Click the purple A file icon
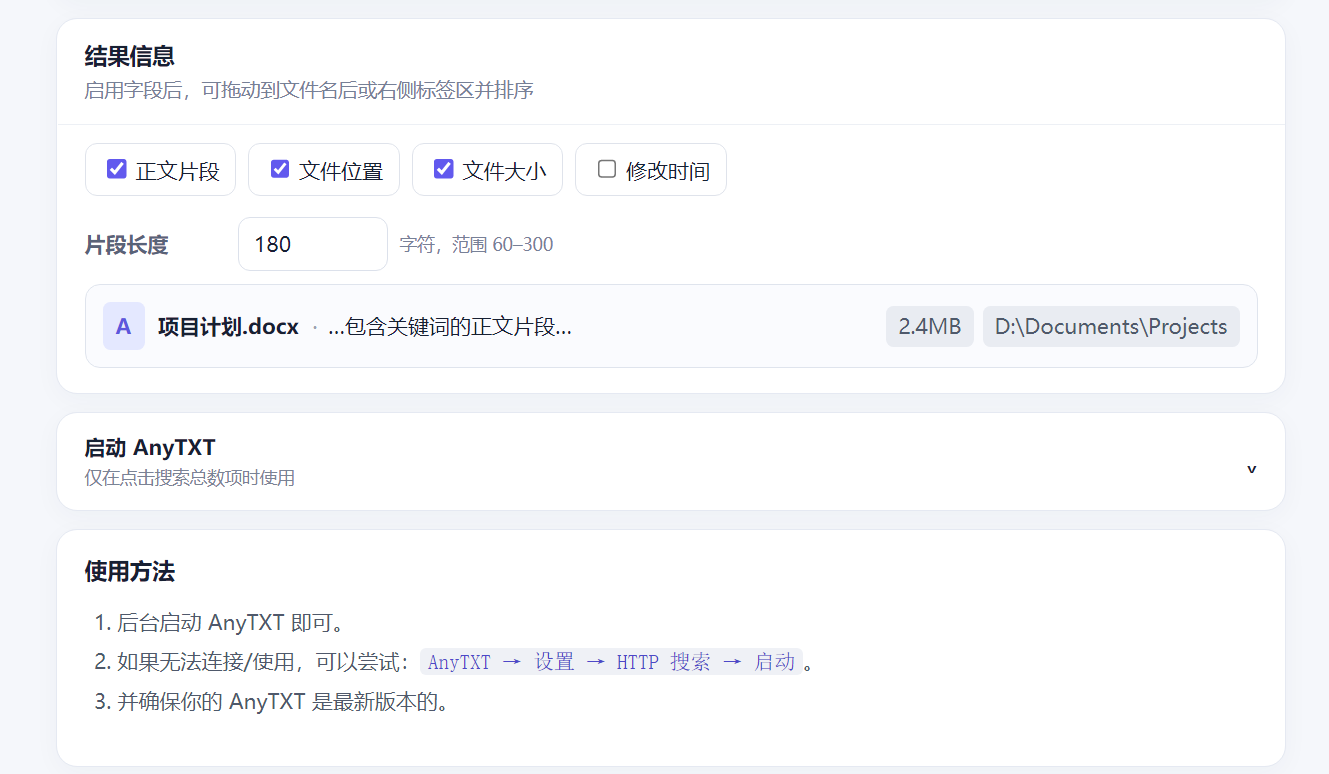 coord(124,326)
